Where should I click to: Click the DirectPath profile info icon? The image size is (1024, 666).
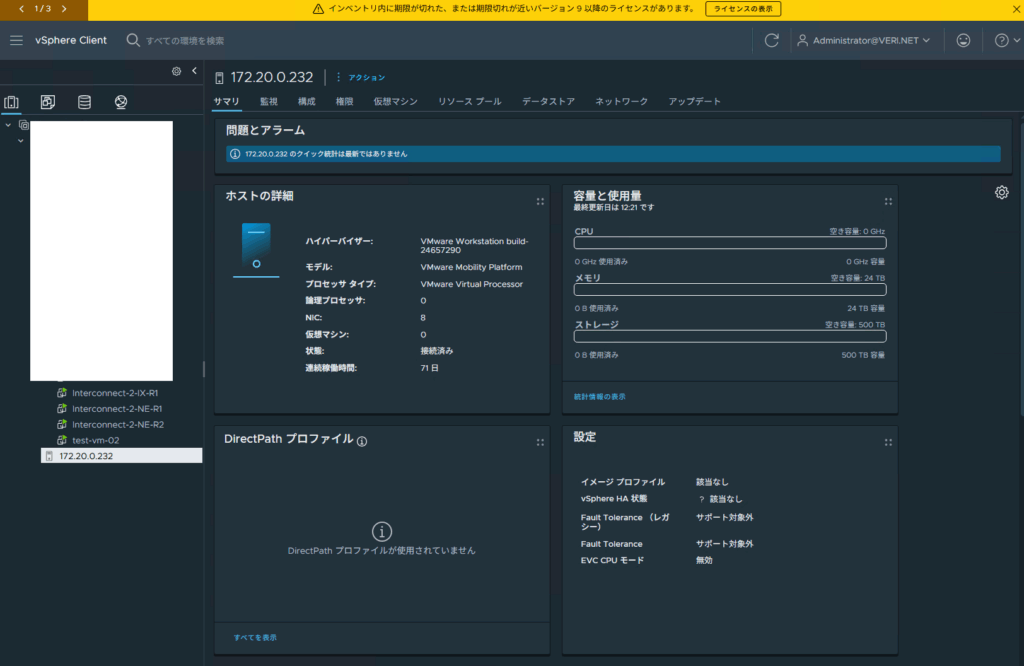click(x=362, y=441)
